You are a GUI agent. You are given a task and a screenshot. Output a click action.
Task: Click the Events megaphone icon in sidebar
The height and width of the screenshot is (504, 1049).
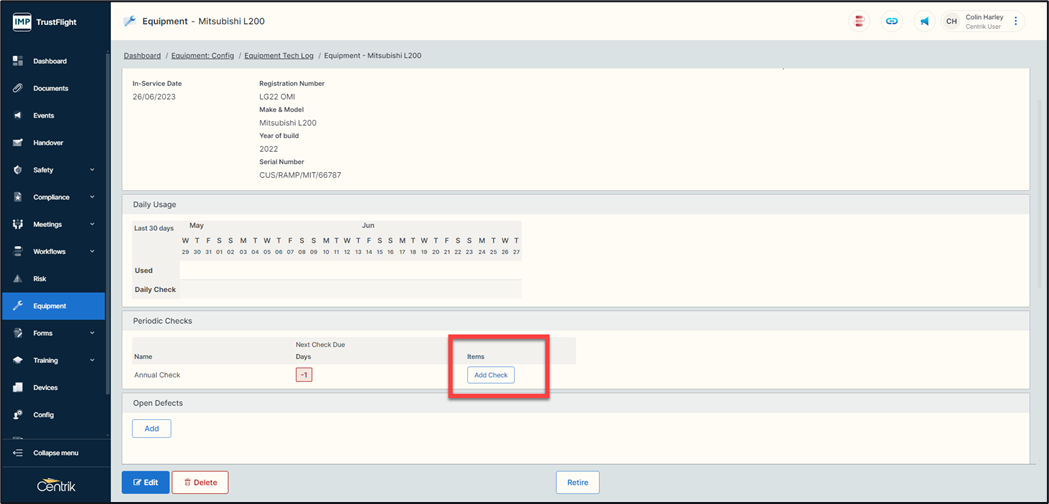coord(18,116)
